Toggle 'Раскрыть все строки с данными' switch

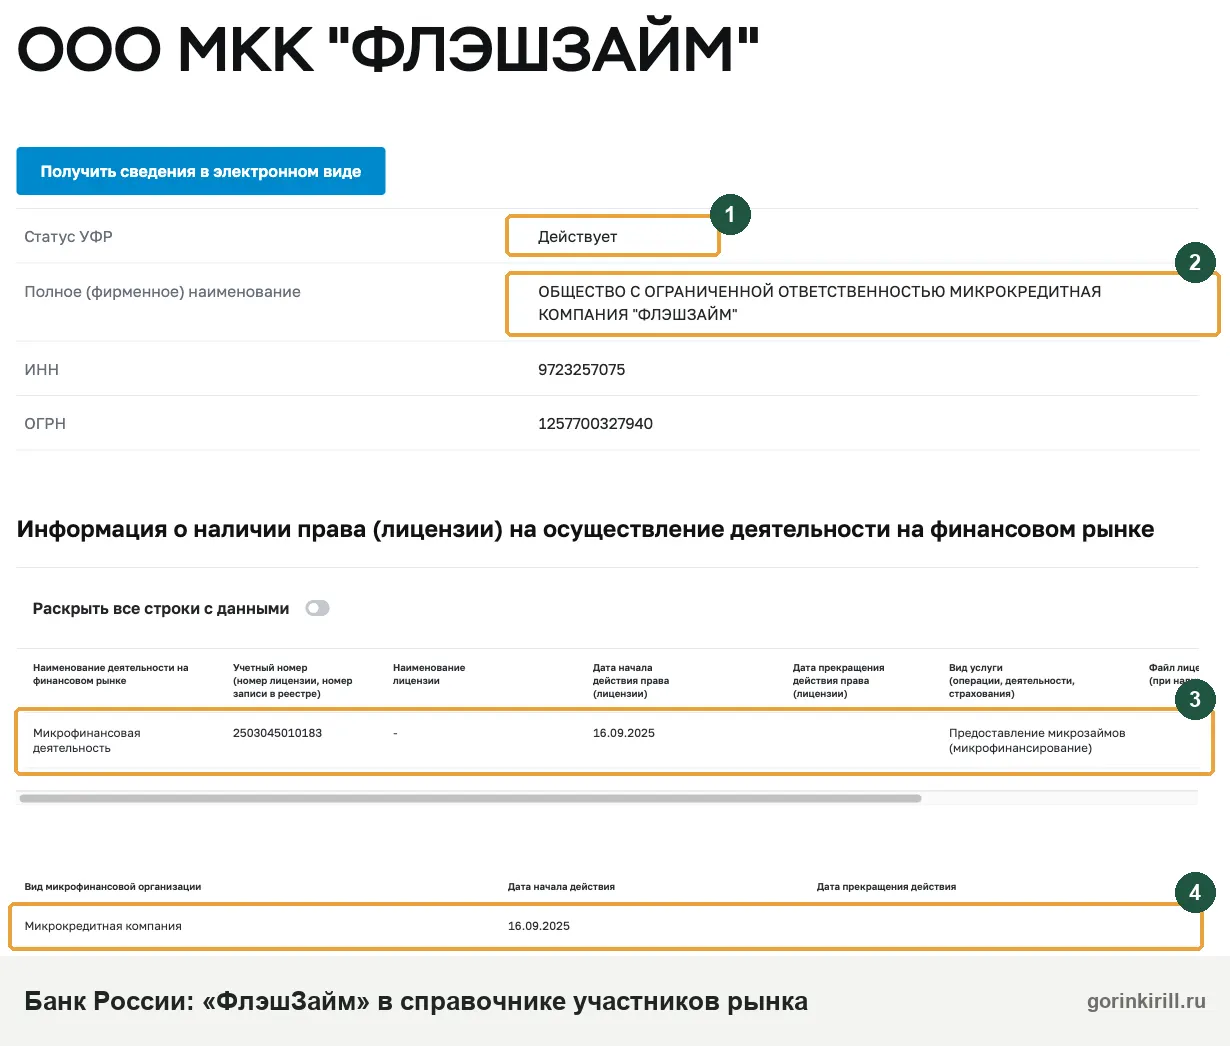click(317, 608)
